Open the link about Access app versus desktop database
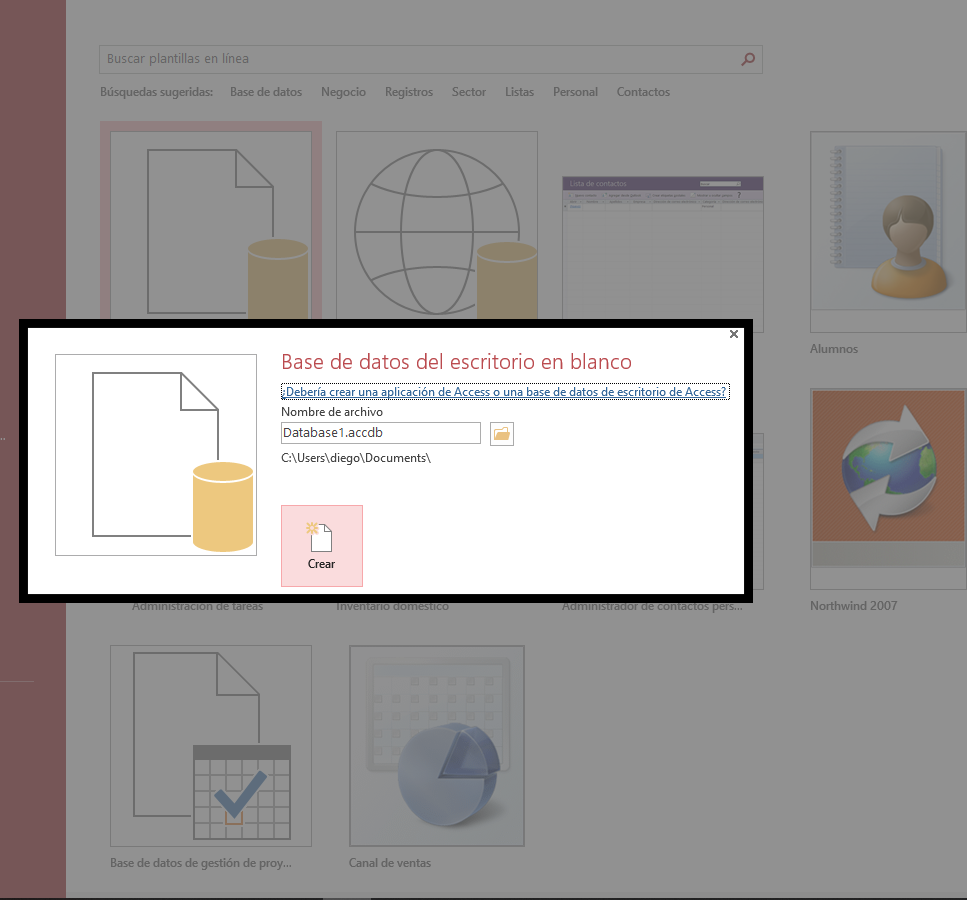The image size is (967, 900). point(505,392)
